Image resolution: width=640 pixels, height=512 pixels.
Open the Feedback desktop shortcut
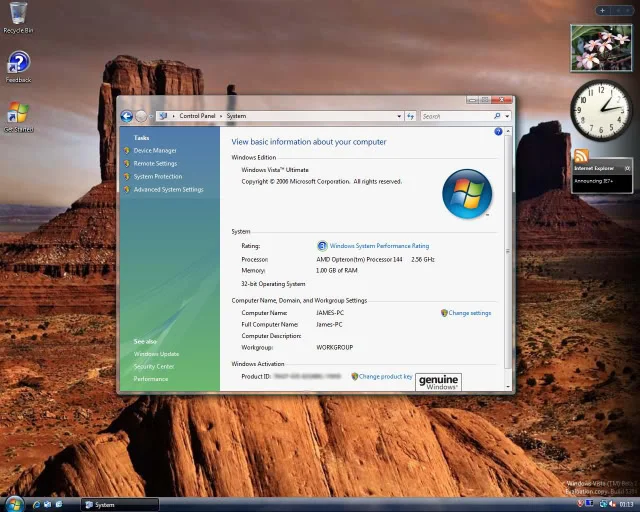point(18,67)
